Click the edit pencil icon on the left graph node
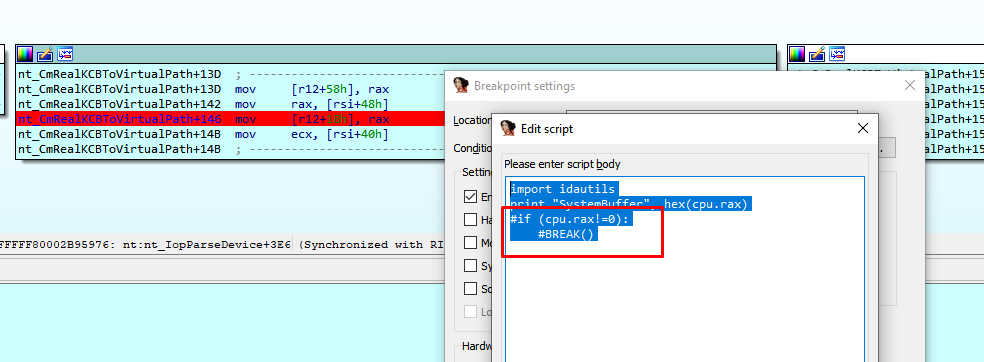The height and width of the screenshot is (362, 984). [45, 54]
